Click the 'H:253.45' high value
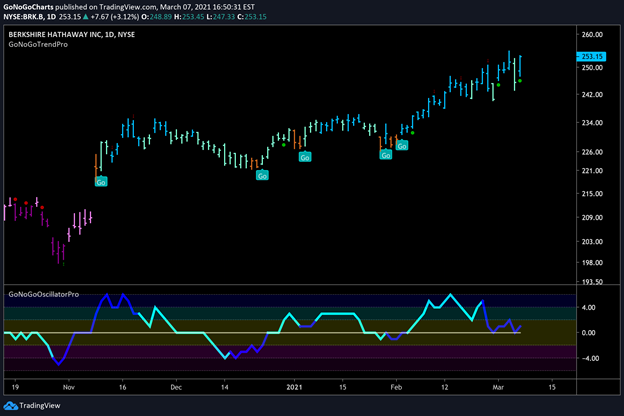 [x=189, y=17]
